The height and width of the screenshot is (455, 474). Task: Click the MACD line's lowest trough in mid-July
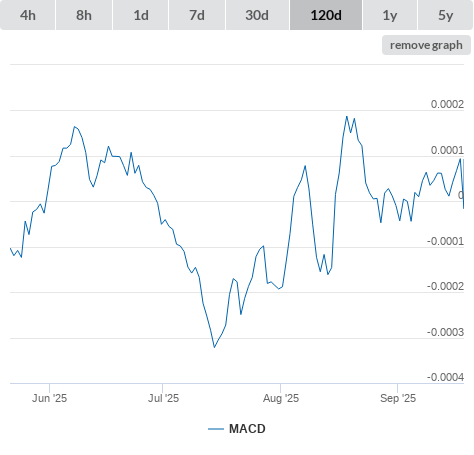coord(214,347)
